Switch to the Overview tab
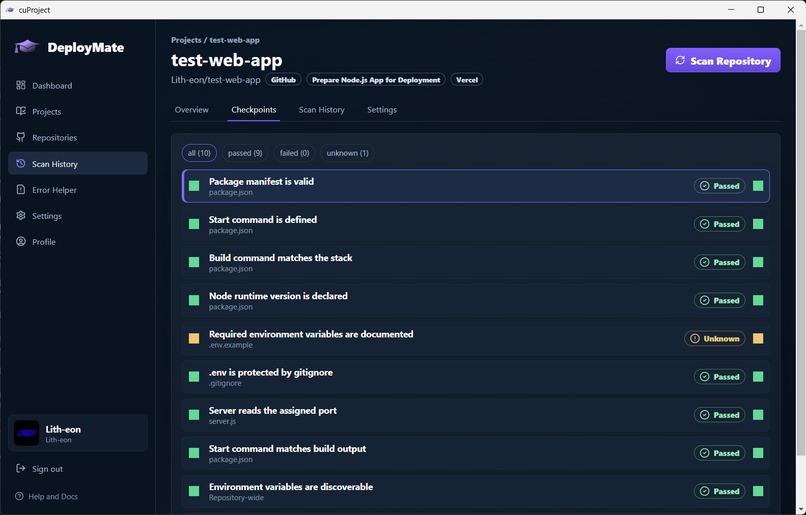Screen dimensions: 806x515 pos(191,110)
